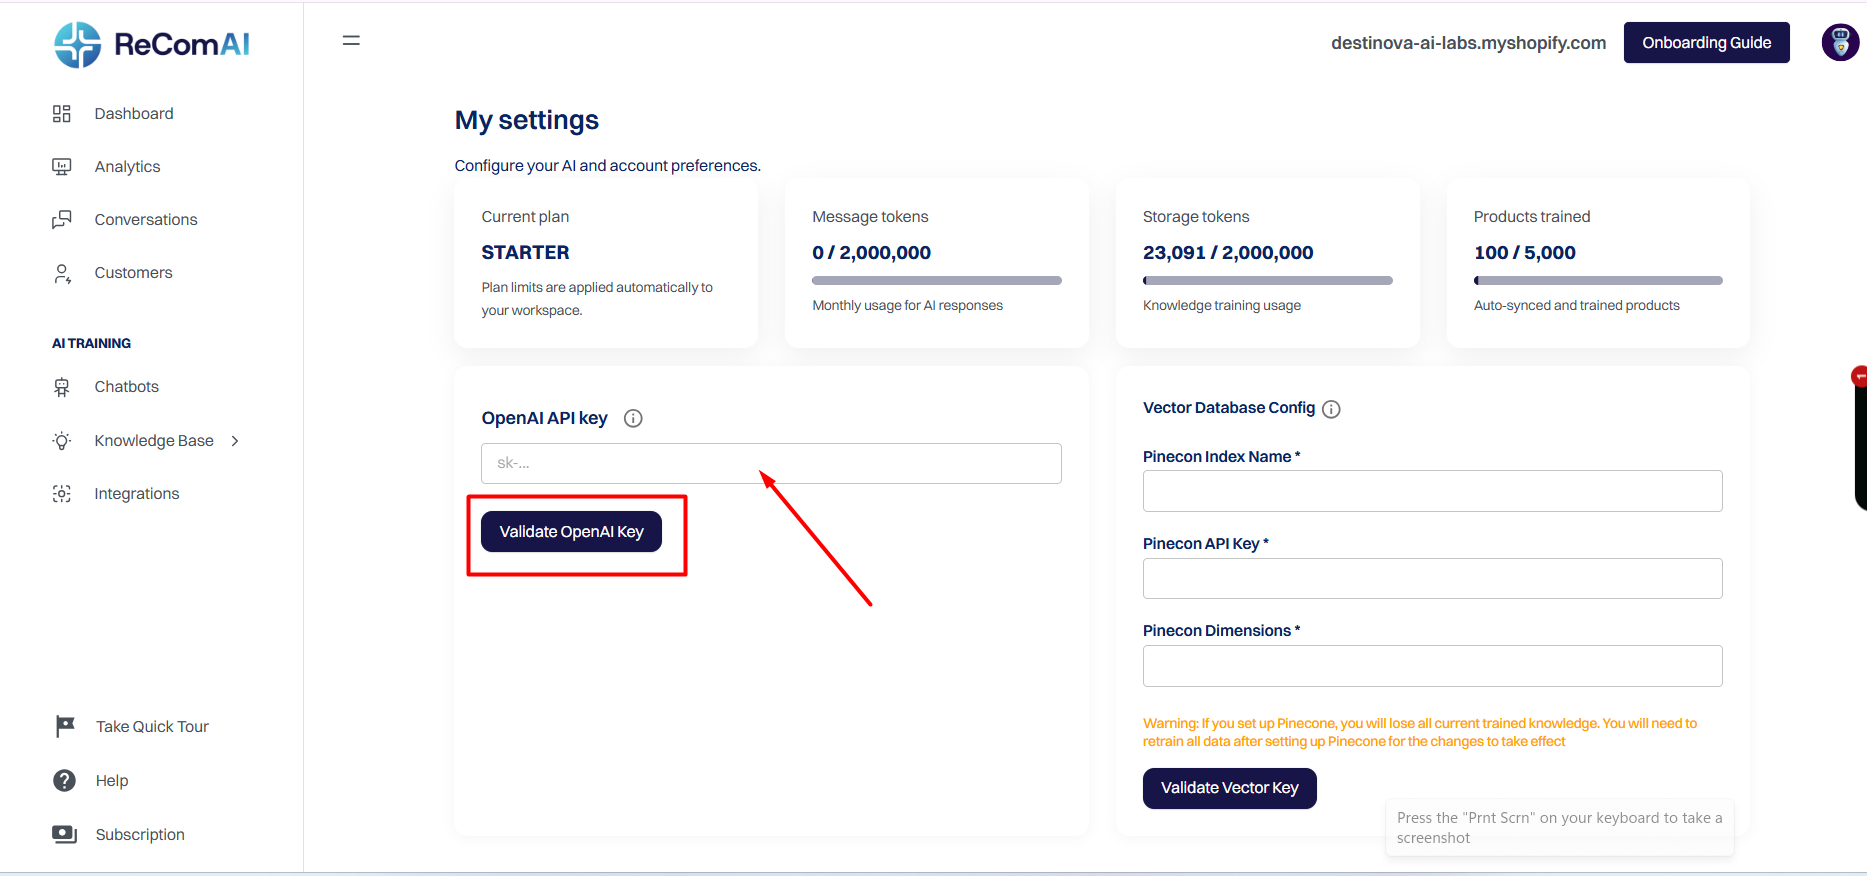This screenshot has height=876, width=1867.
Task: Click Validate Vector Key button
Action: [1229, 788]
